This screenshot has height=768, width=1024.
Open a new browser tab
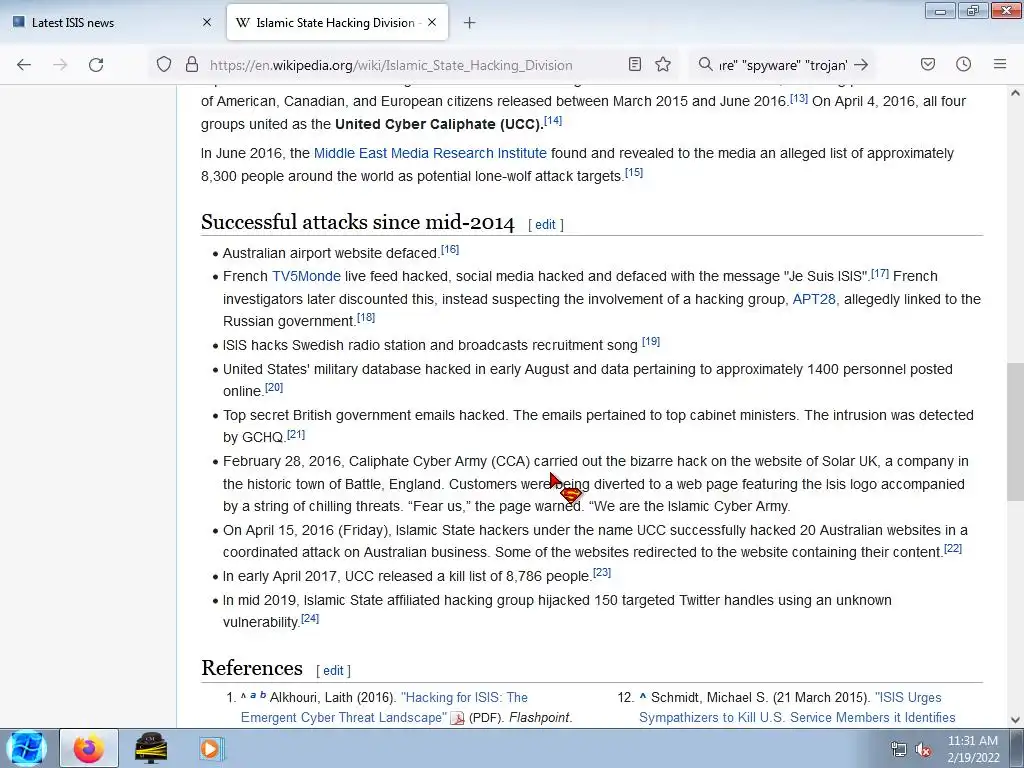469,23
